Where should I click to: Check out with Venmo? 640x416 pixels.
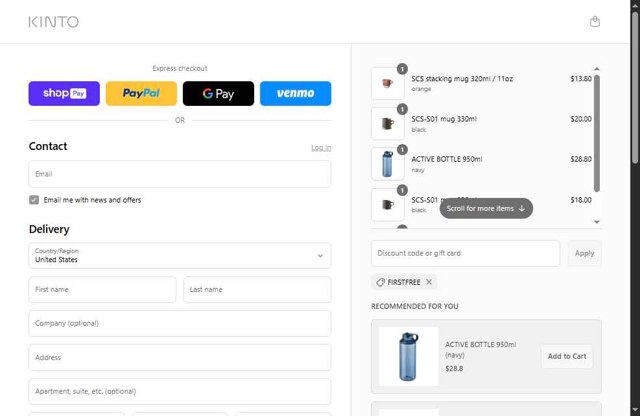tap(296, 93)
